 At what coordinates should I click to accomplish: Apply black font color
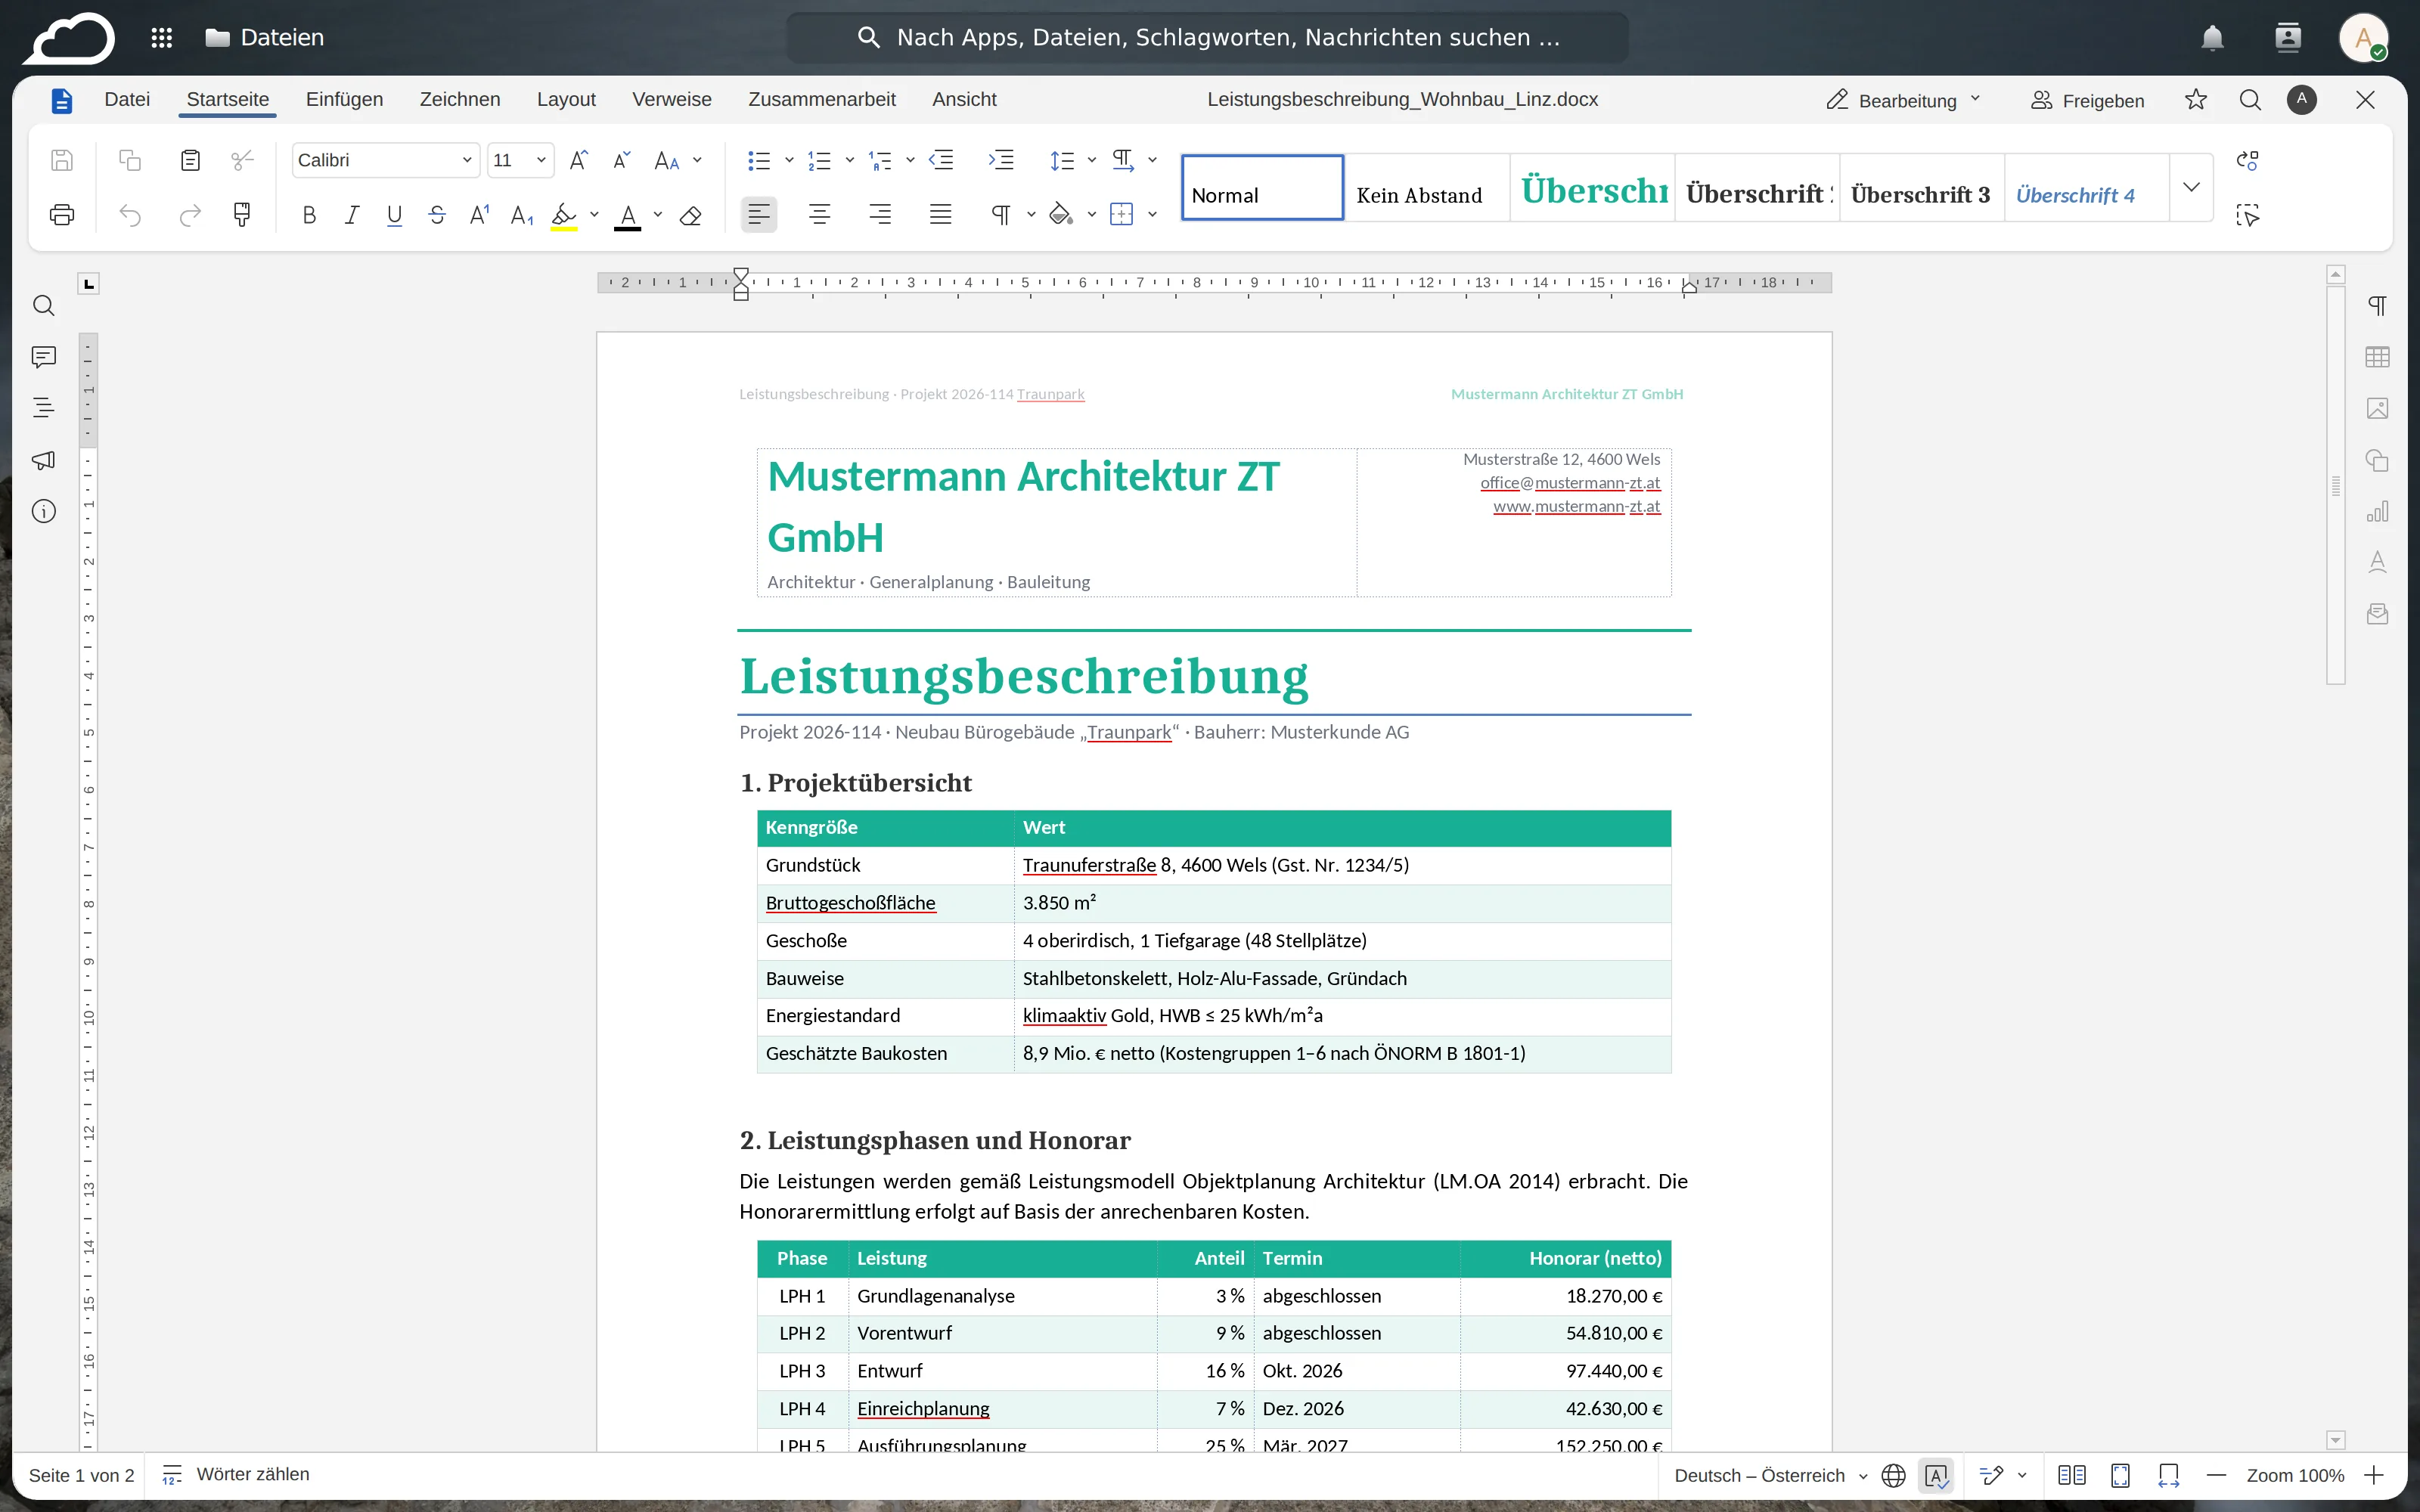tap(627, 215)
